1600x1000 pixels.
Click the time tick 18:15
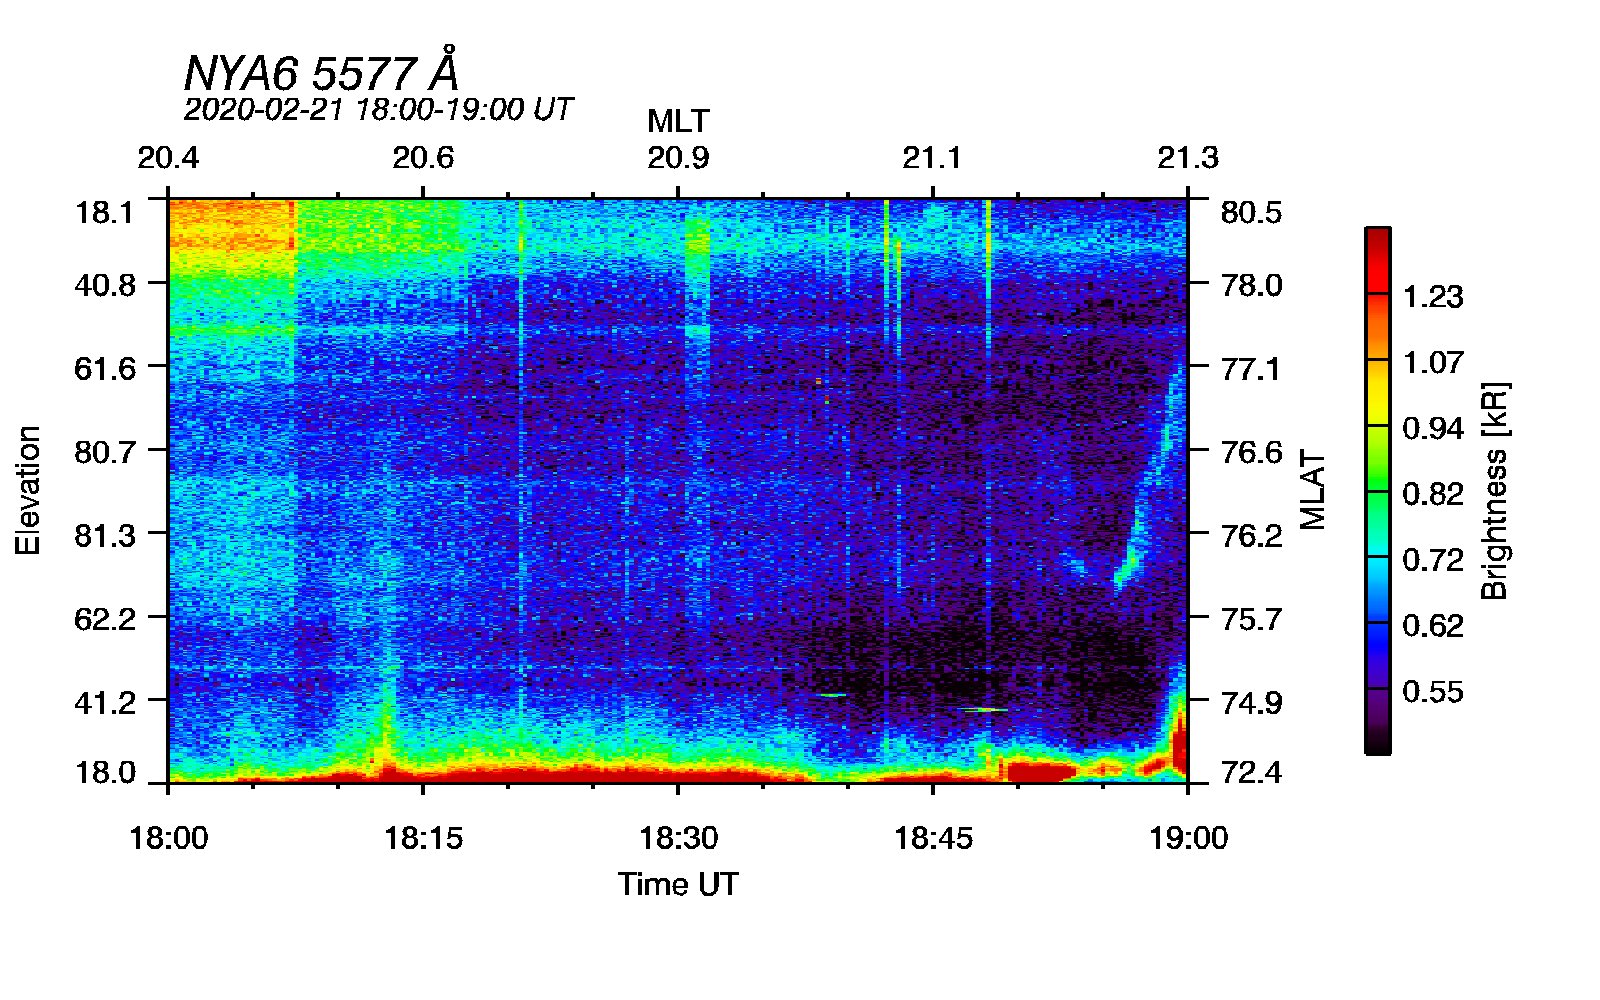tap(423, 838)
